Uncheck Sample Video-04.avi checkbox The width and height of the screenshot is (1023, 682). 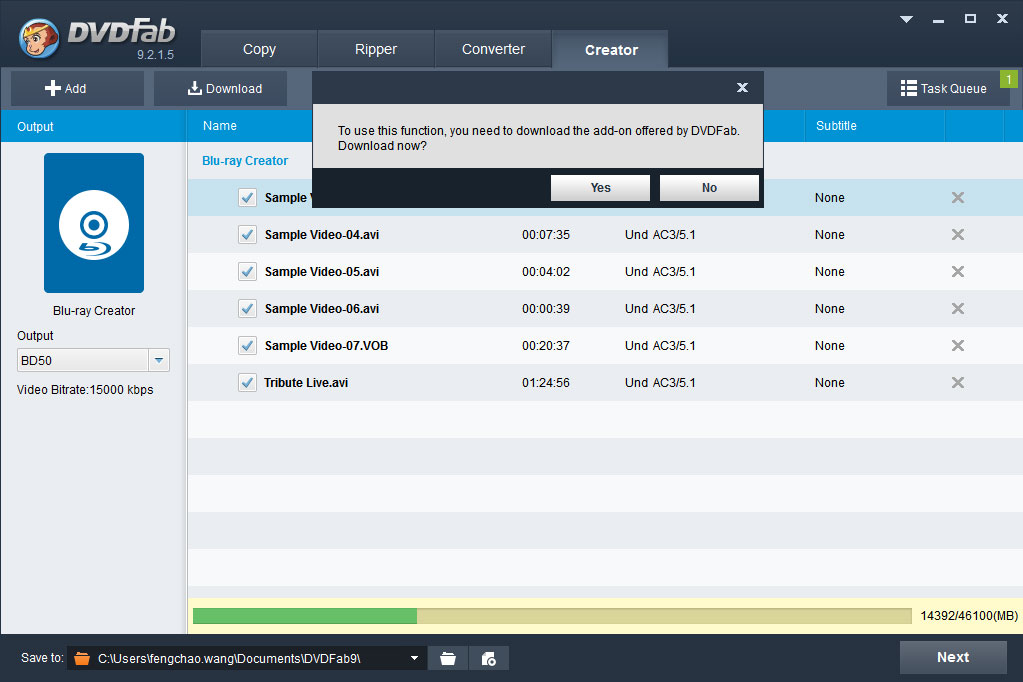(247, 234)
